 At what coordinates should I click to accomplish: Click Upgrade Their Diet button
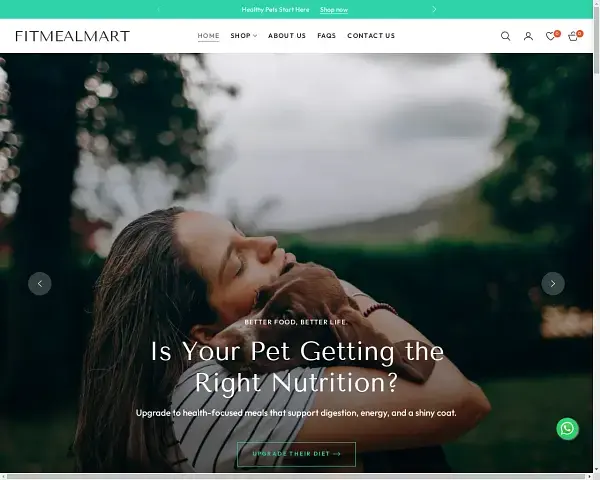296,454
